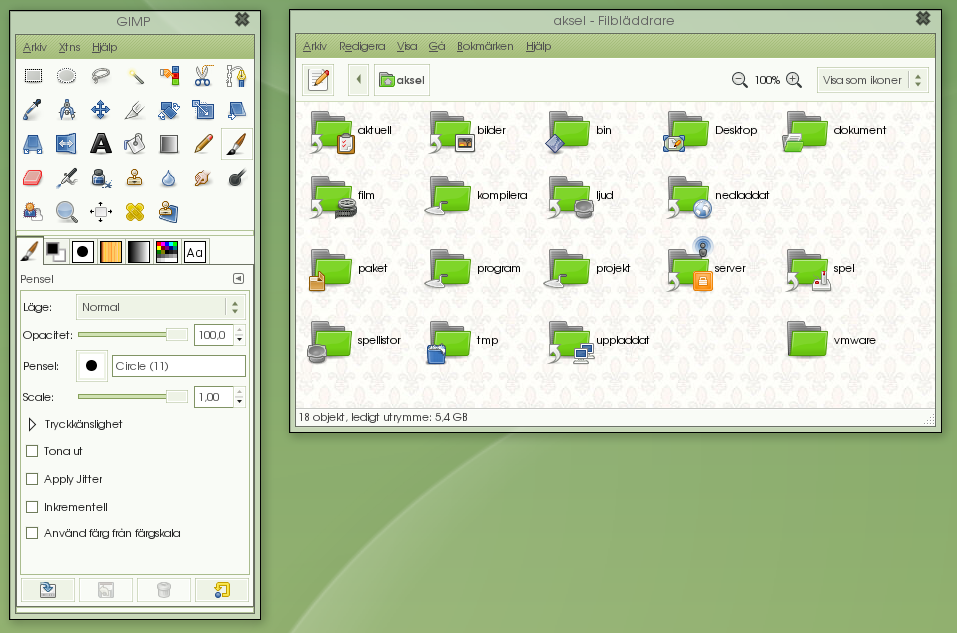The height and width of the screenshot is (633, 957).
Task: Open the Xtns menu in GIMP
Action: point(70,47)
